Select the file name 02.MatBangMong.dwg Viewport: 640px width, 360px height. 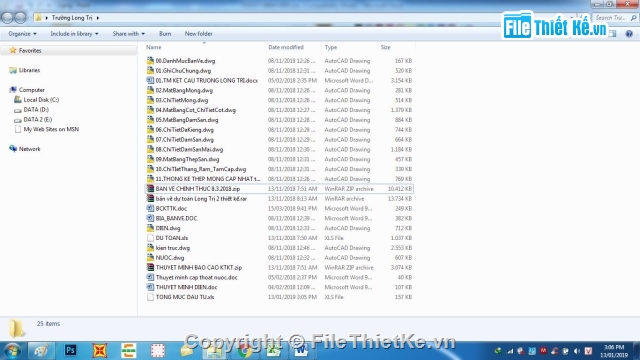coord(184,91)
